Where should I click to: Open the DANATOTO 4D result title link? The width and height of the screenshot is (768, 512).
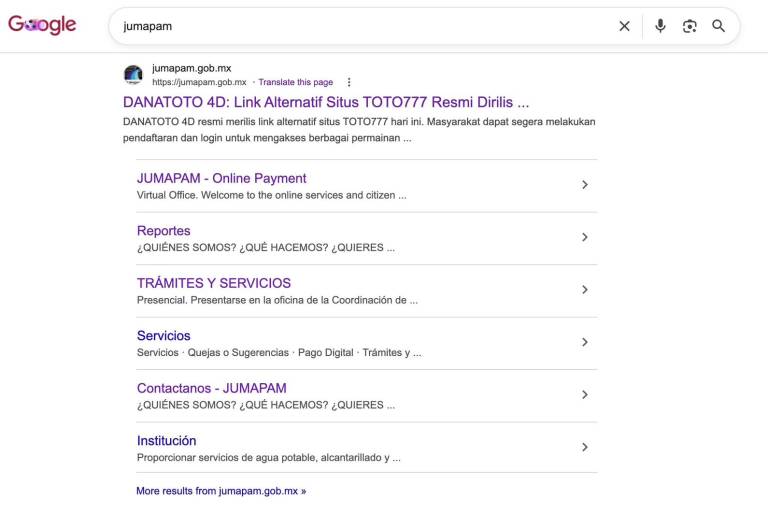pyautogui.click(x=326, y=102)
